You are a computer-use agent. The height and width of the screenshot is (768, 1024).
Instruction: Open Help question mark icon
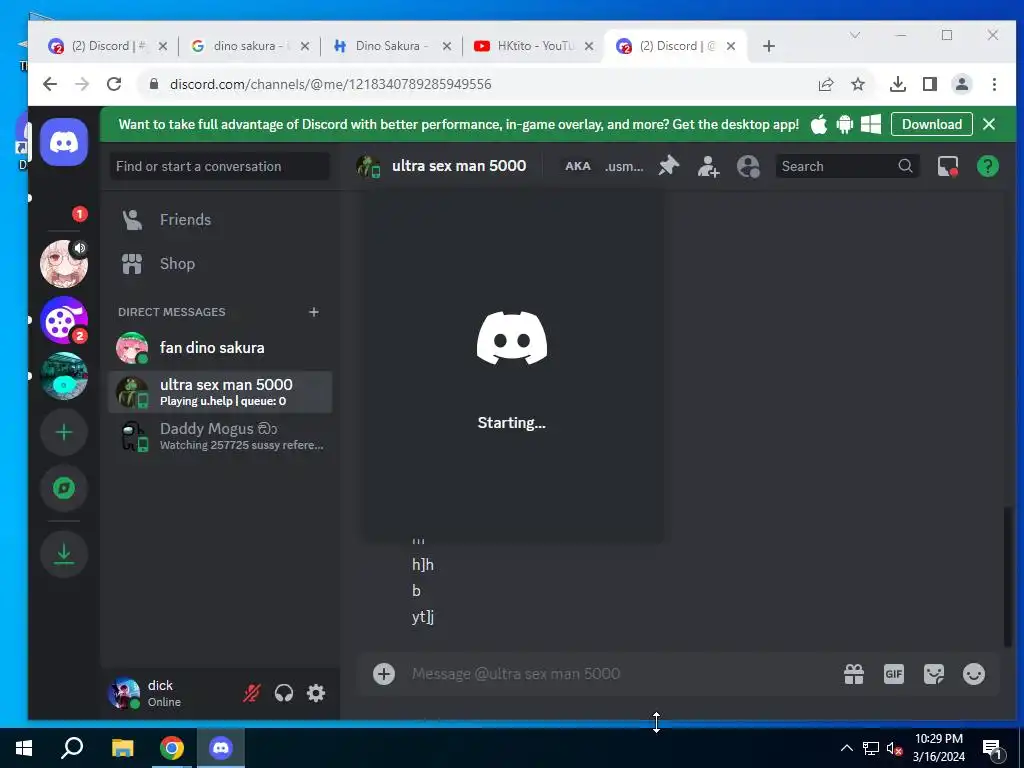987,167
